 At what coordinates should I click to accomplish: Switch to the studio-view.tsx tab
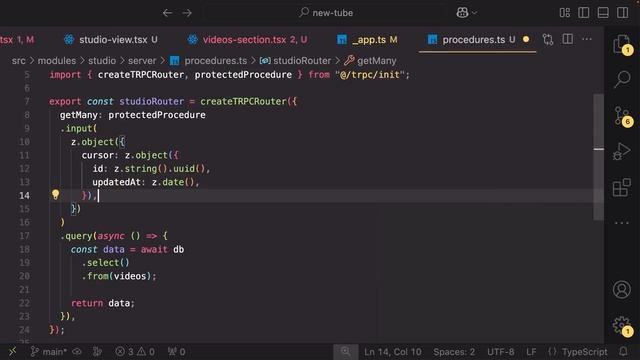pos(111,40)
